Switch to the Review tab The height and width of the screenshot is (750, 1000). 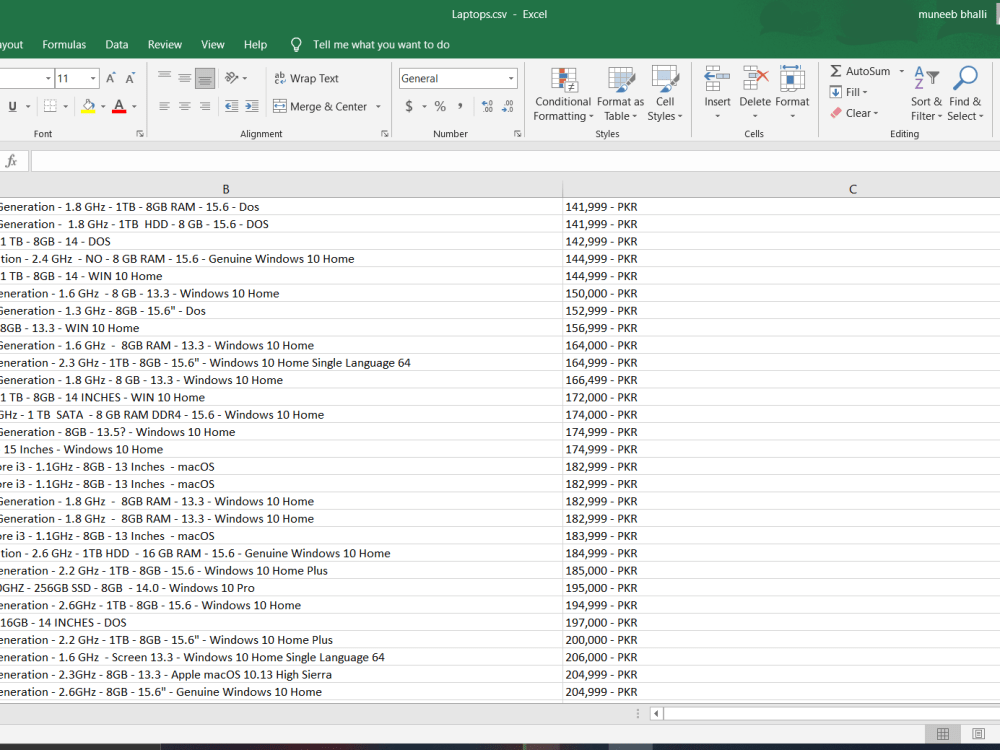click(165, 45)
